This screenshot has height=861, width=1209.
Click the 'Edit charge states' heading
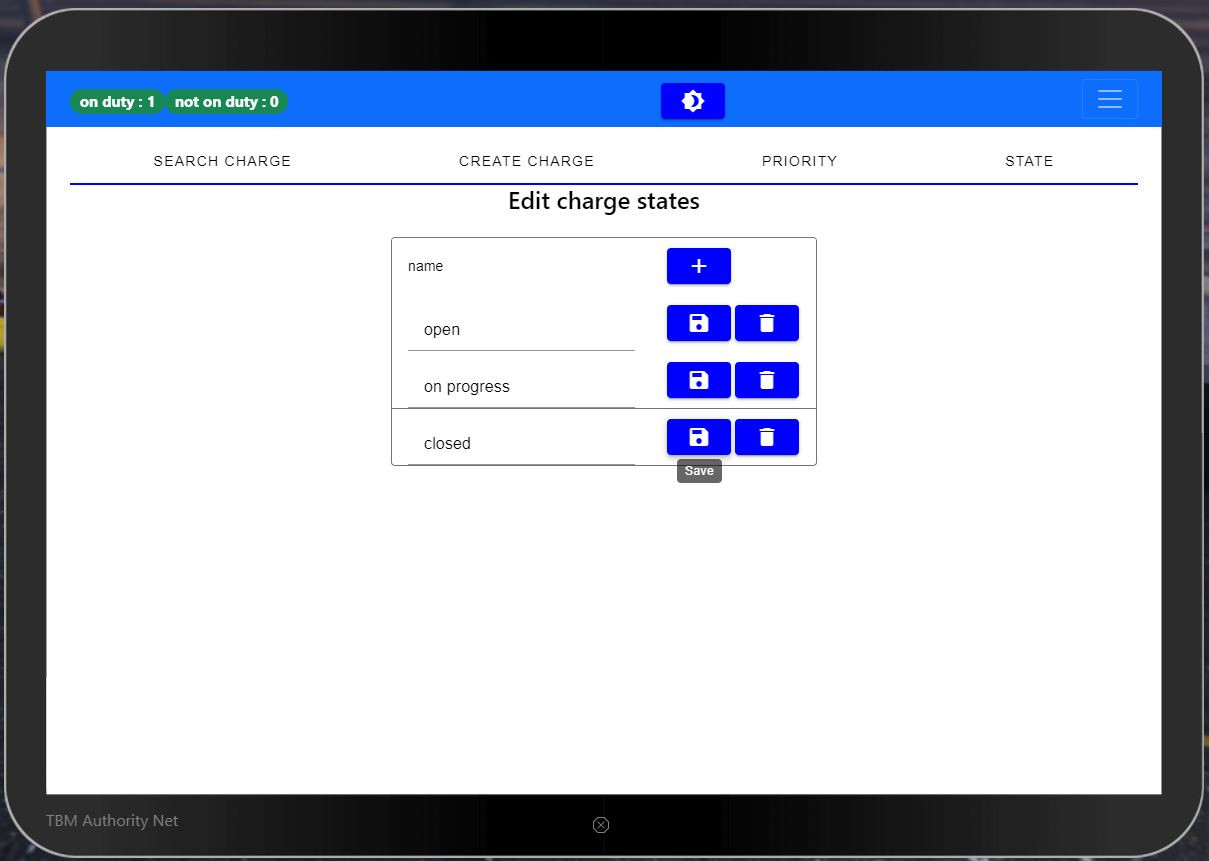604,201
